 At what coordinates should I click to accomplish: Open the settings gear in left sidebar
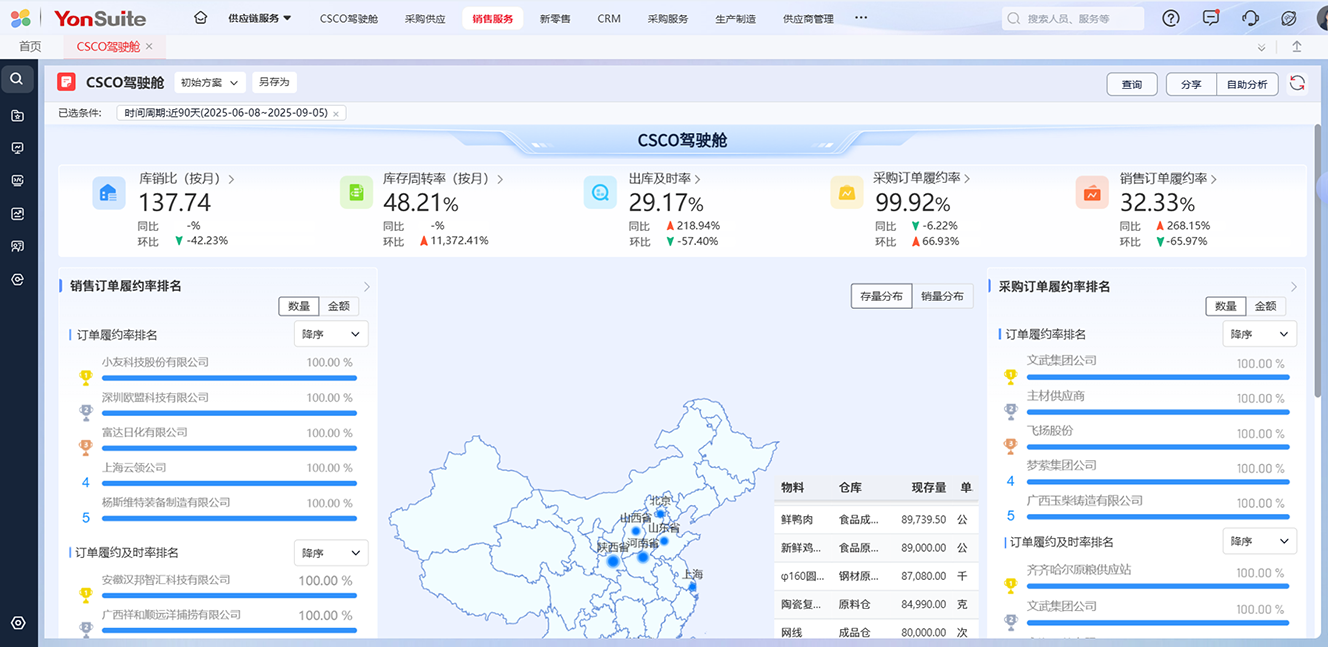(17, 623)
